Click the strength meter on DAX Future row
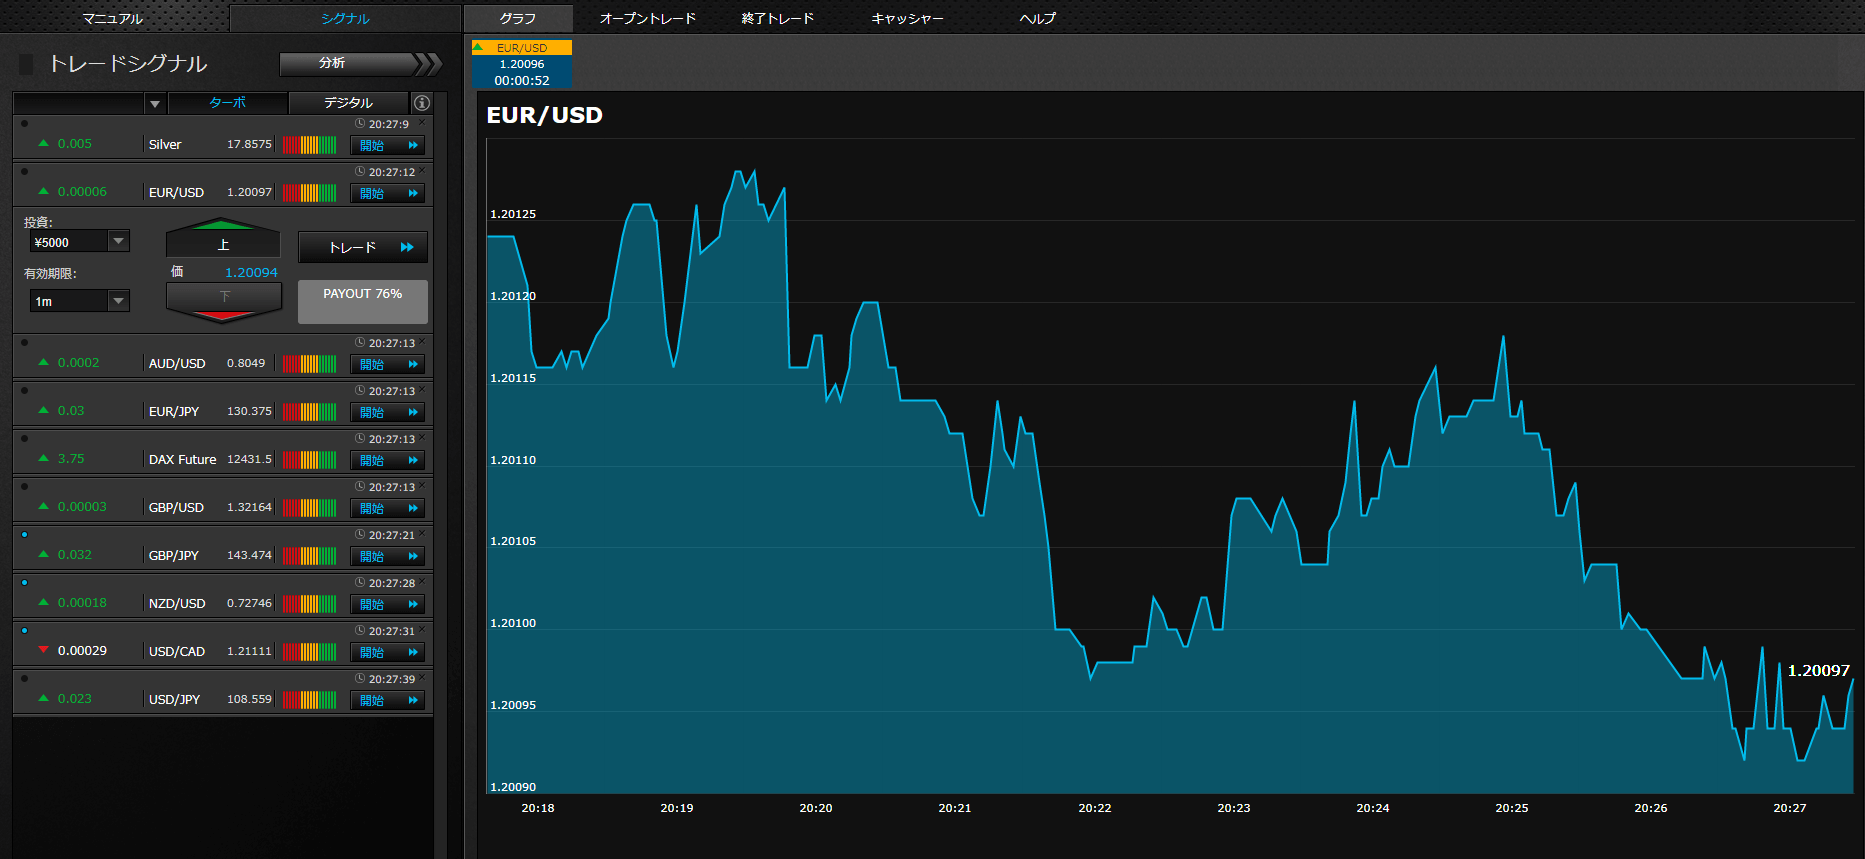Image resolution: width=1865 pixels, height=859 pixels. (x=309, y=460)
